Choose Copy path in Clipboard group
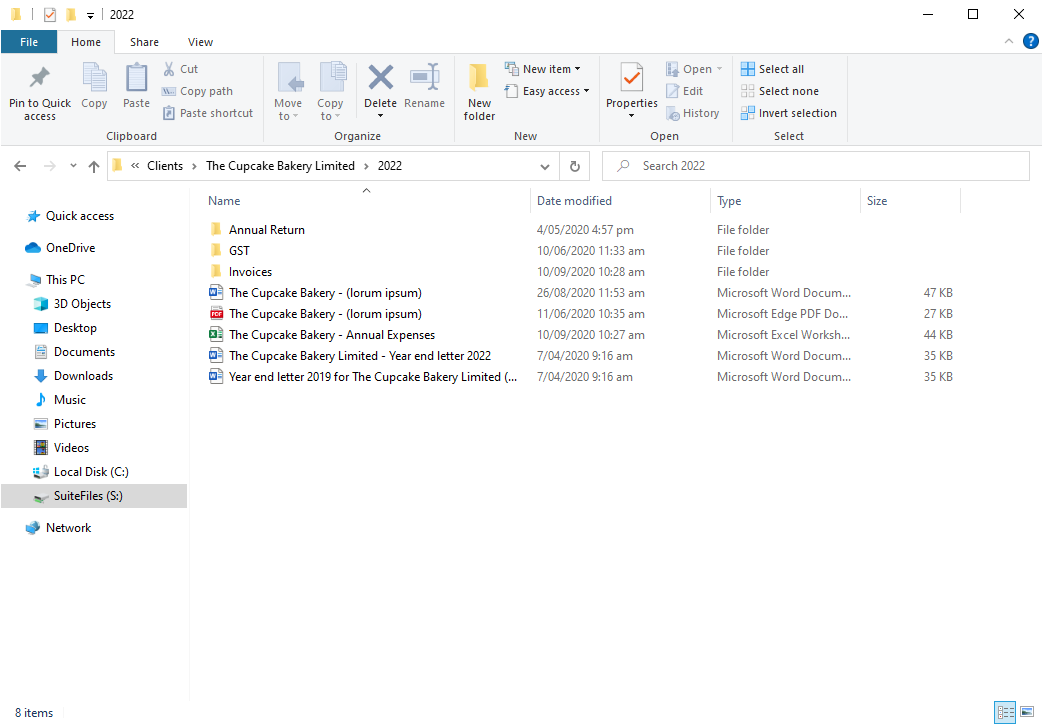This screenshot has width=1043, height=724. coord(198,91)
